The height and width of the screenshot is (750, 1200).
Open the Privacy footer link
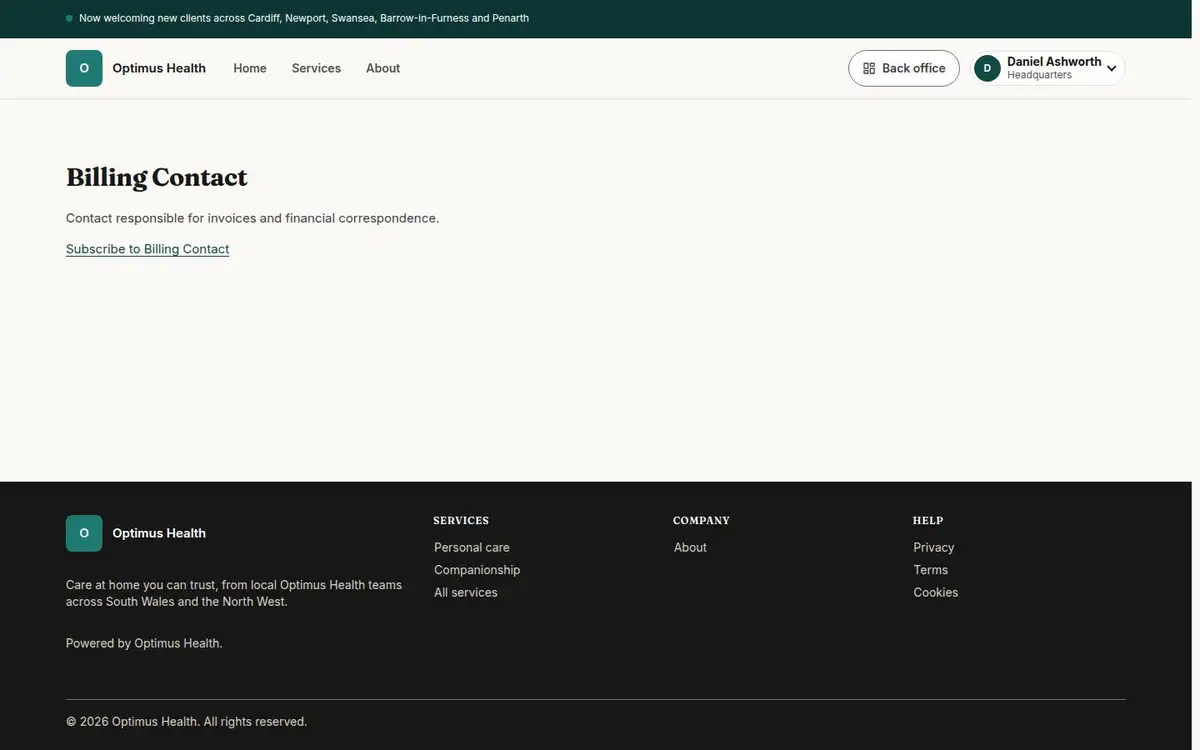(934, 547)
